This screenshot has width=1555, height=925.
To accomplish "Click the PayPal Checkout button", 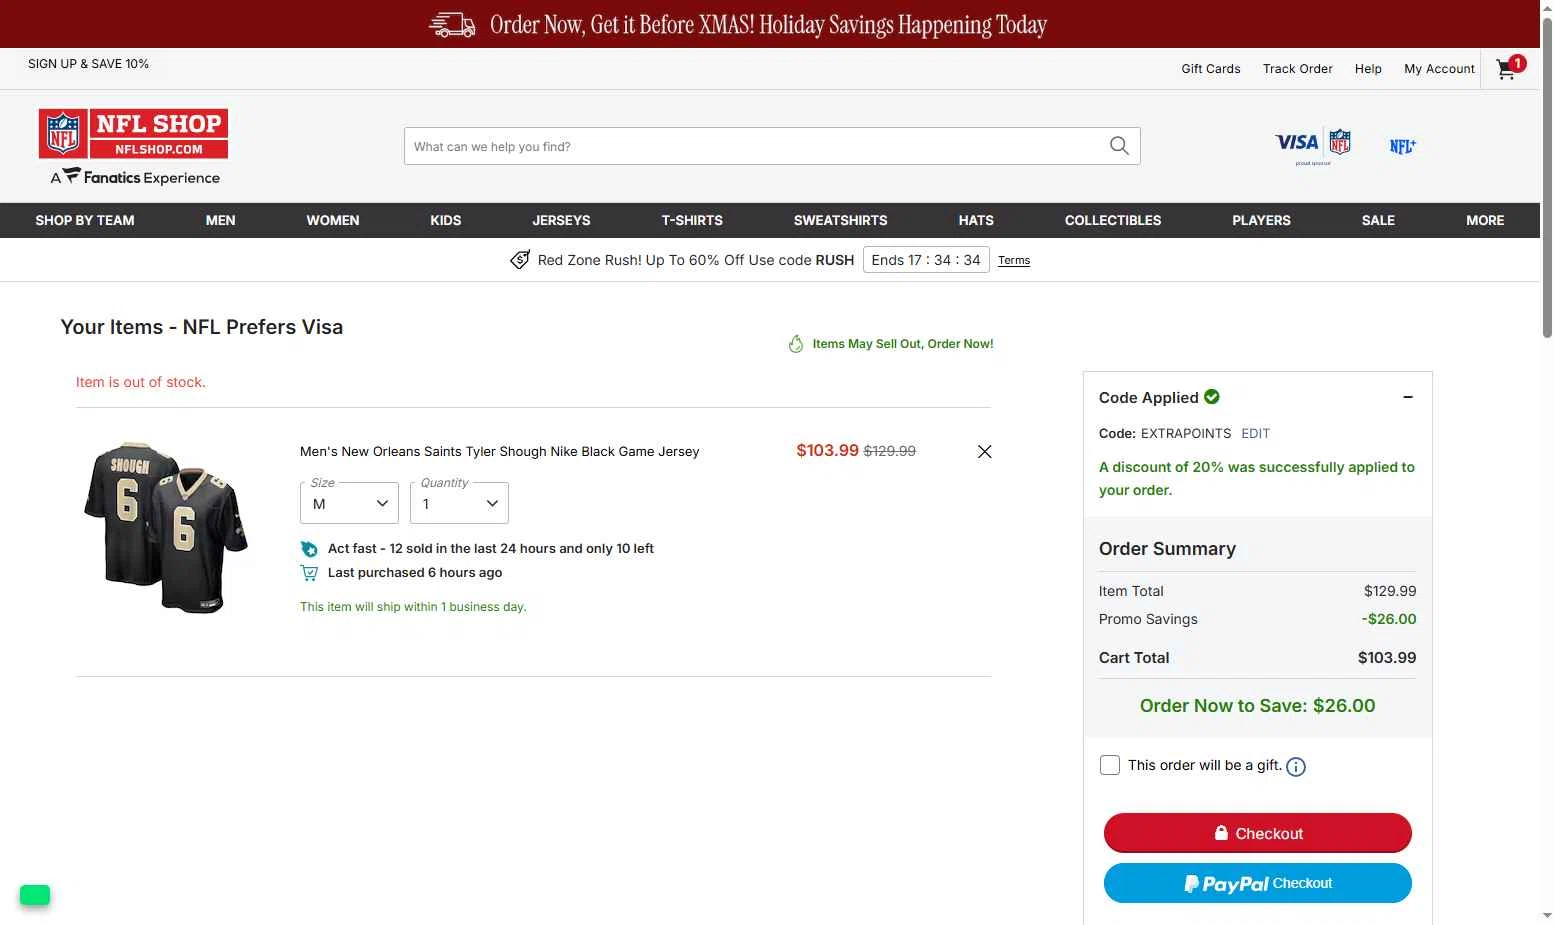I will pos(1258,883).
